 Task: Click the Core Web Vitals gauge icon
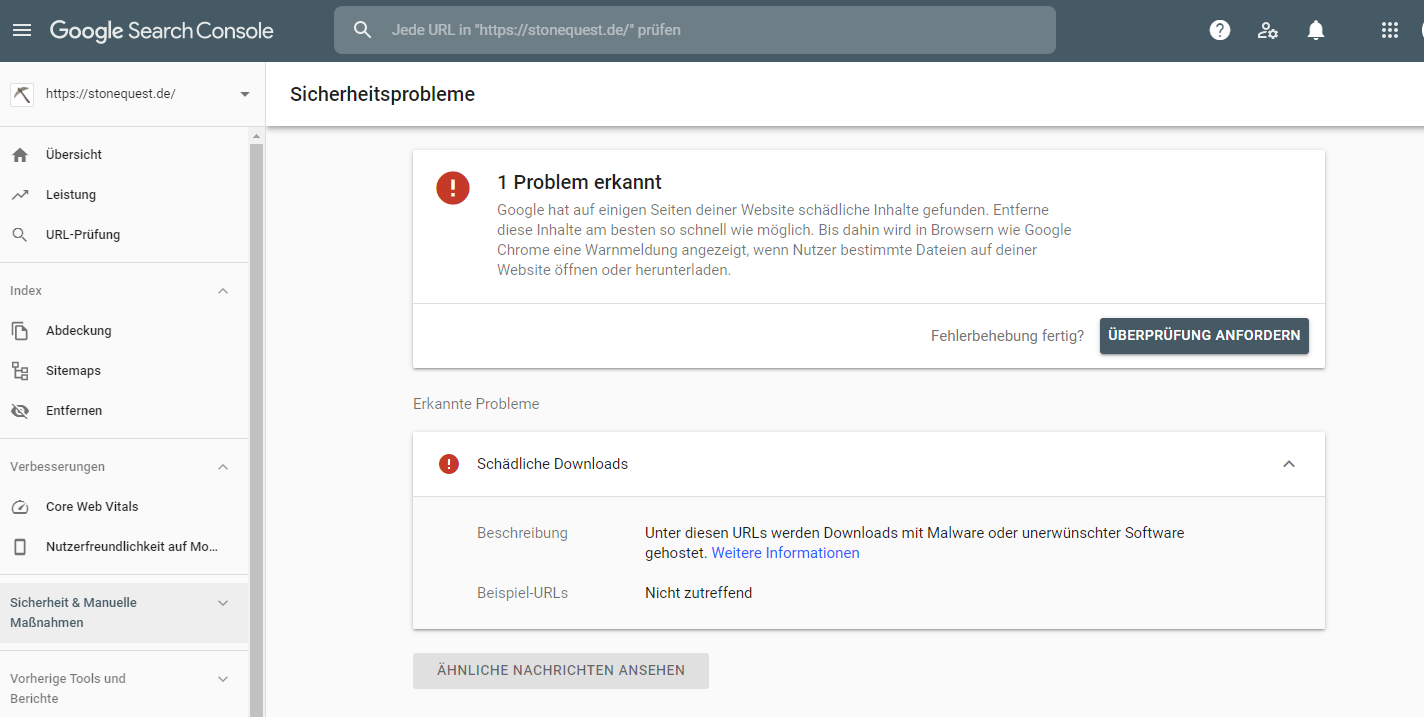20,507
